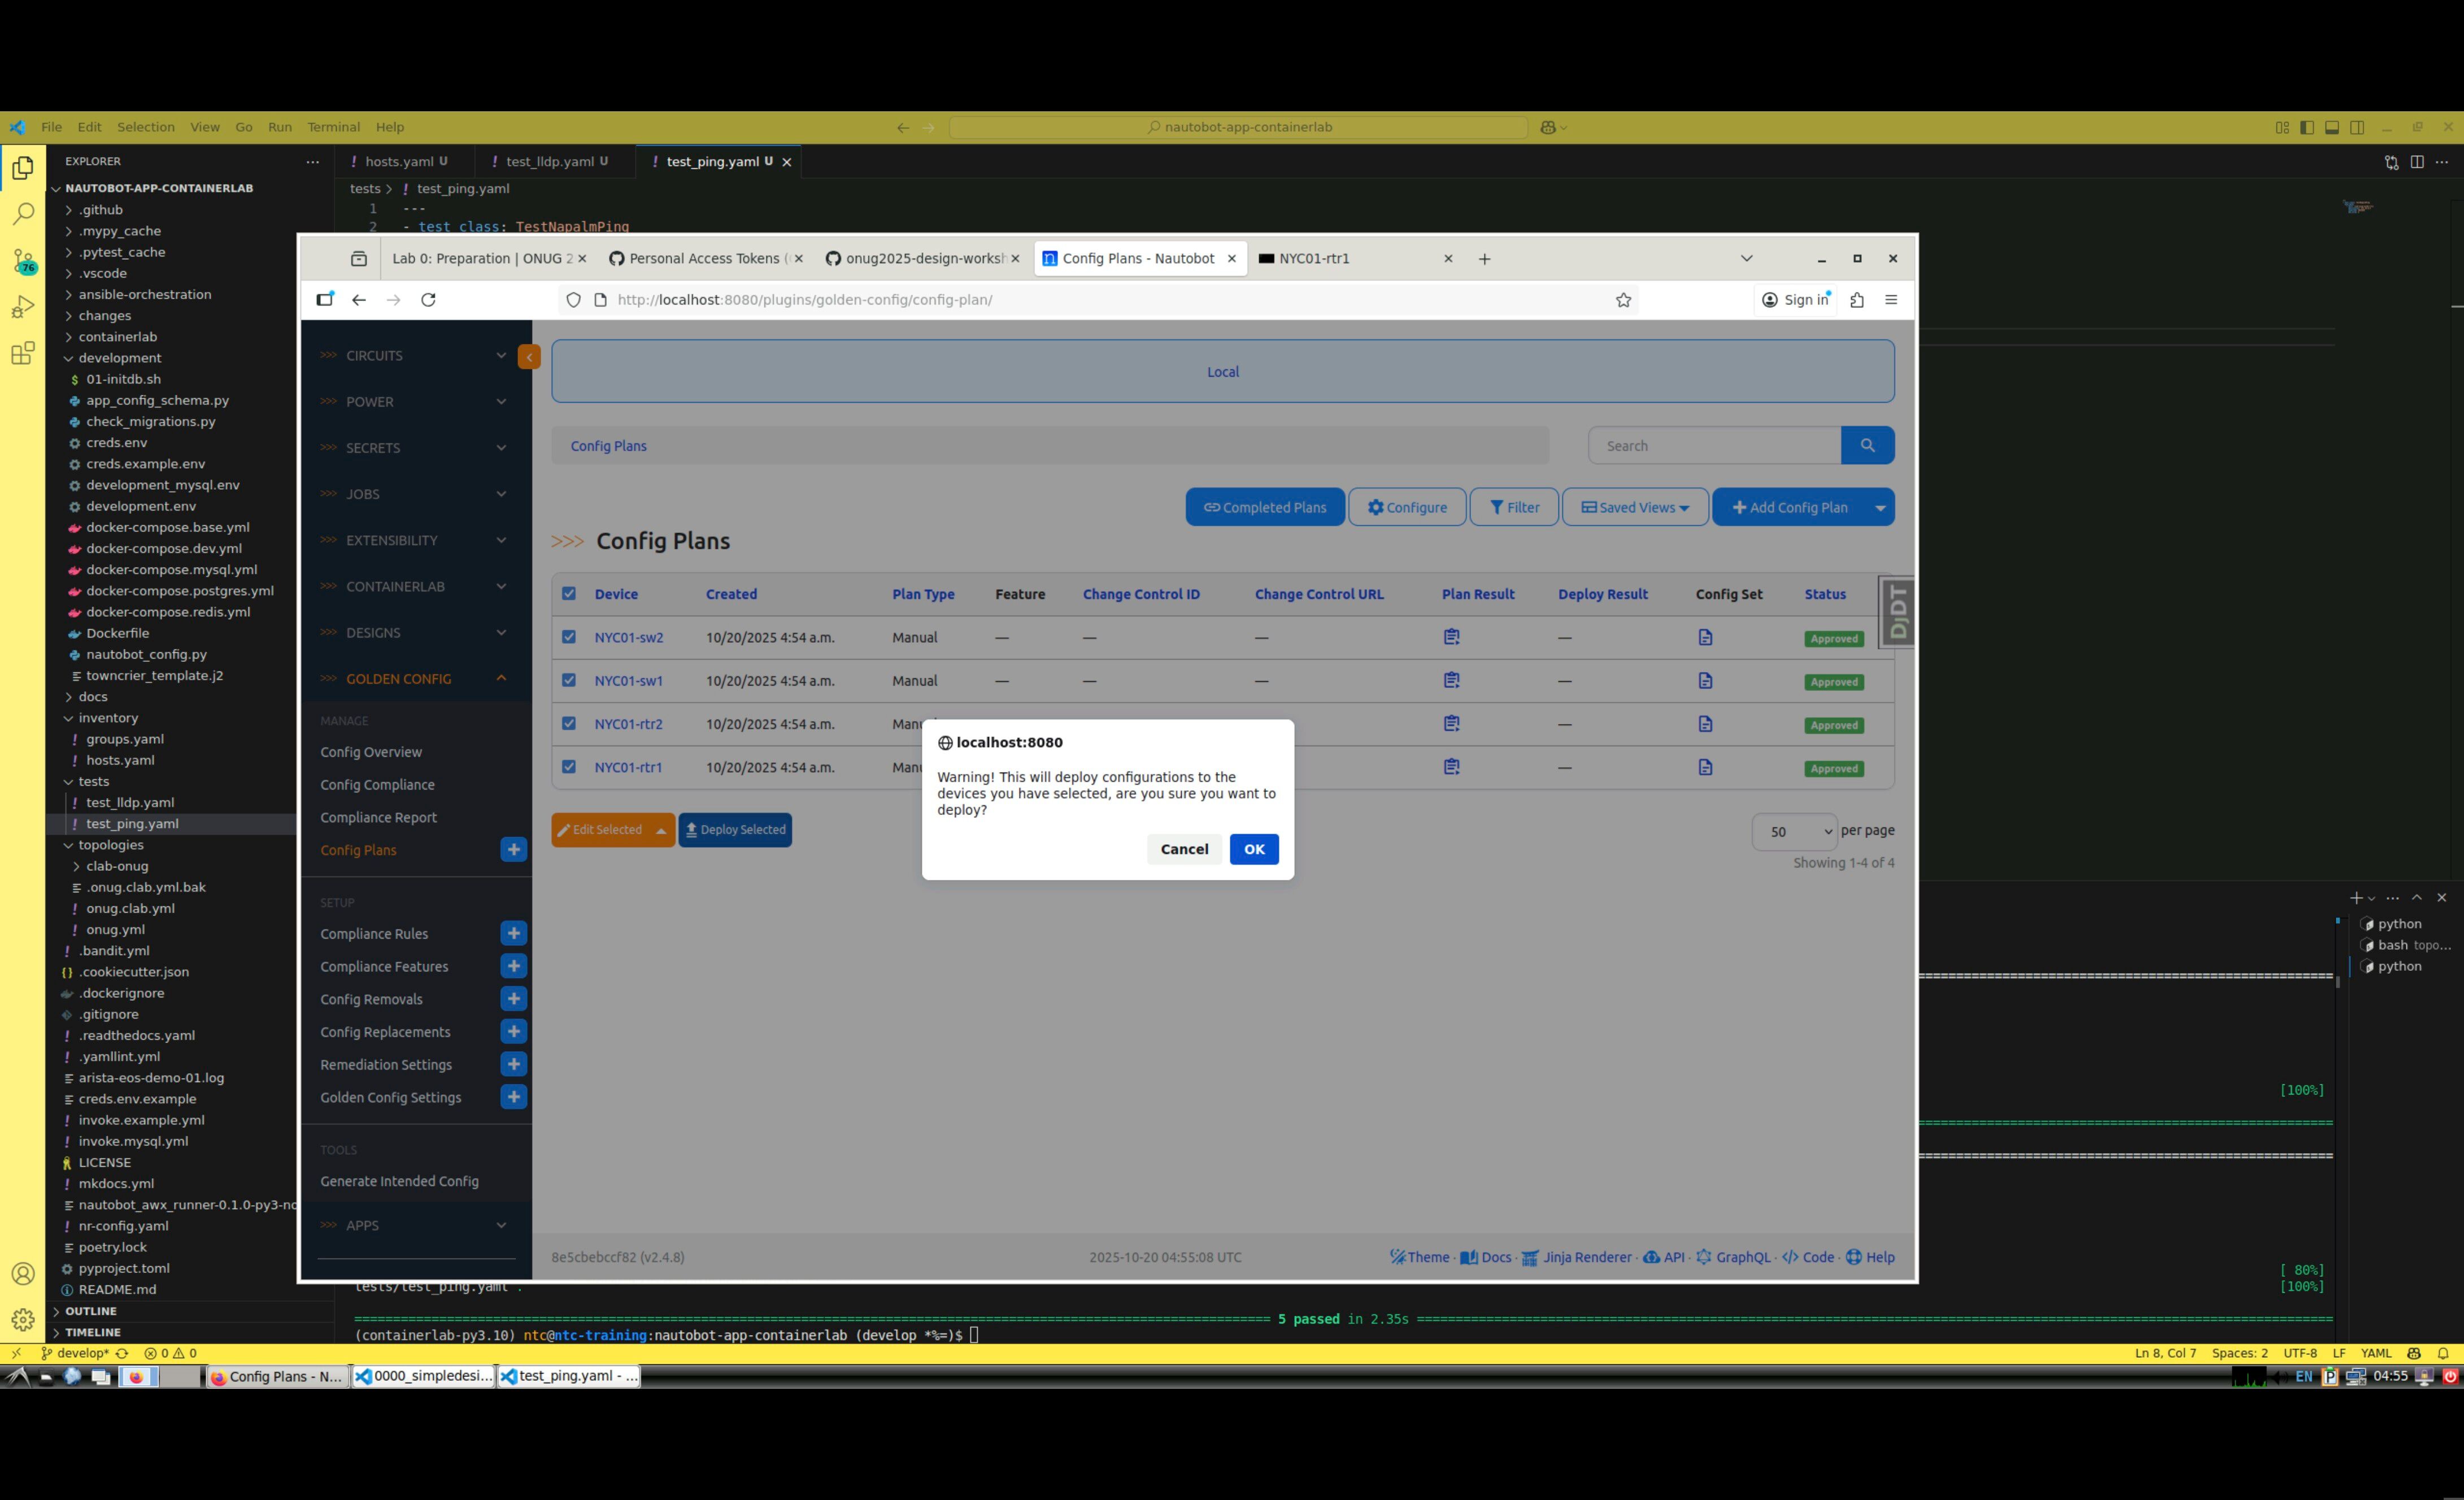
Task: Open the 50 per page dropdown
Action: (x=1794, y=831)
